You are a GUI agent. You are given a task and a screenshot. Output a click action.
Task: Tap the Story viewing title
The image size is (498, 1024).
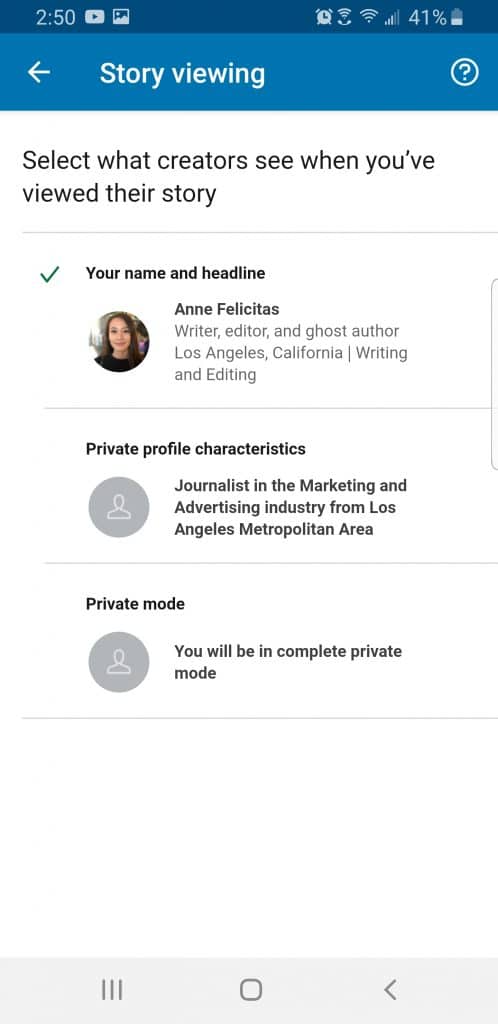[x=182, y=73]
